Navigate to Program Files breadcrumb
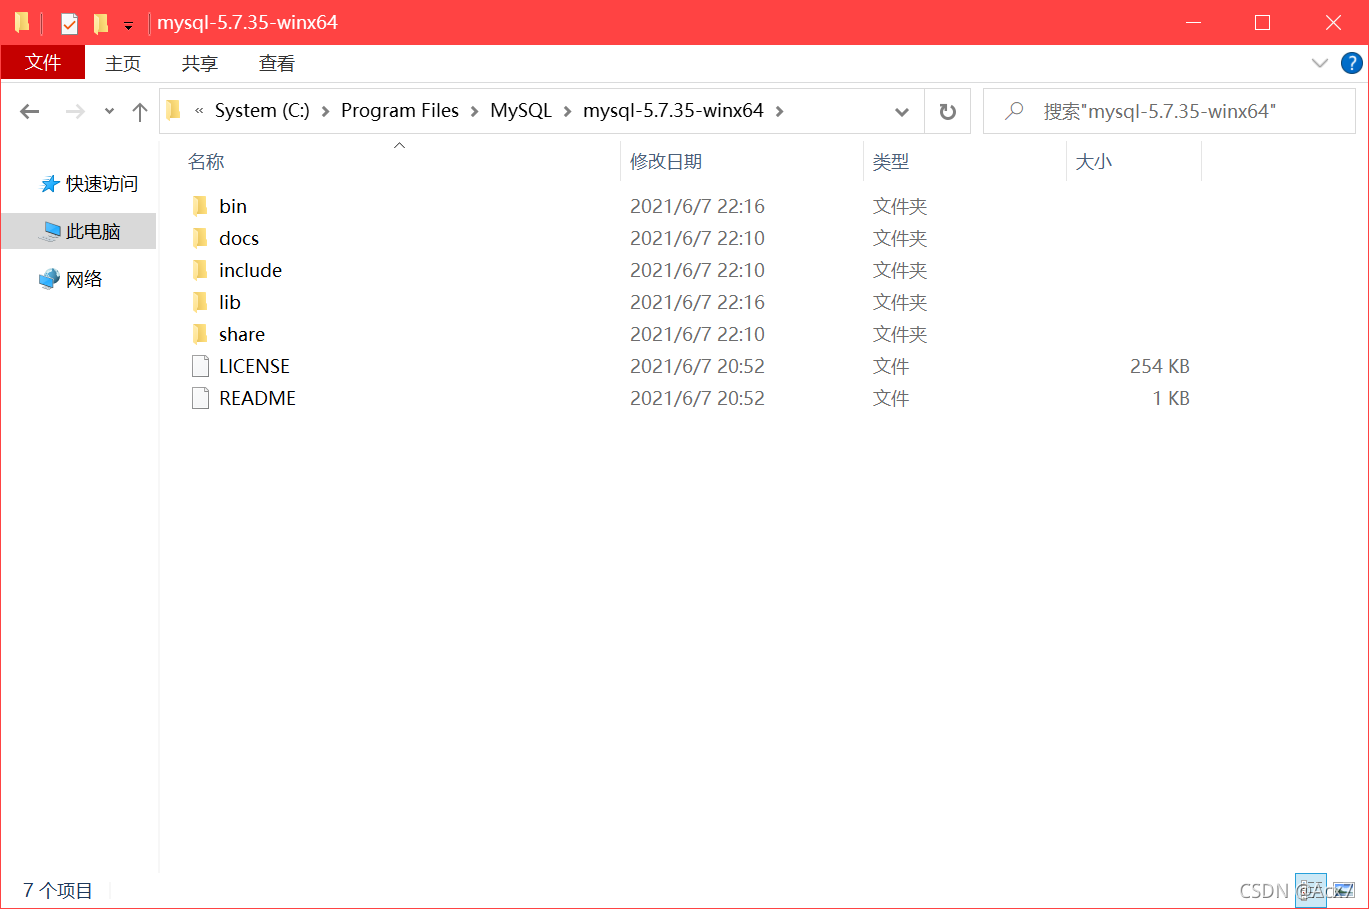The height and width of the screenshot is (909, 1369). click(400, 111)
